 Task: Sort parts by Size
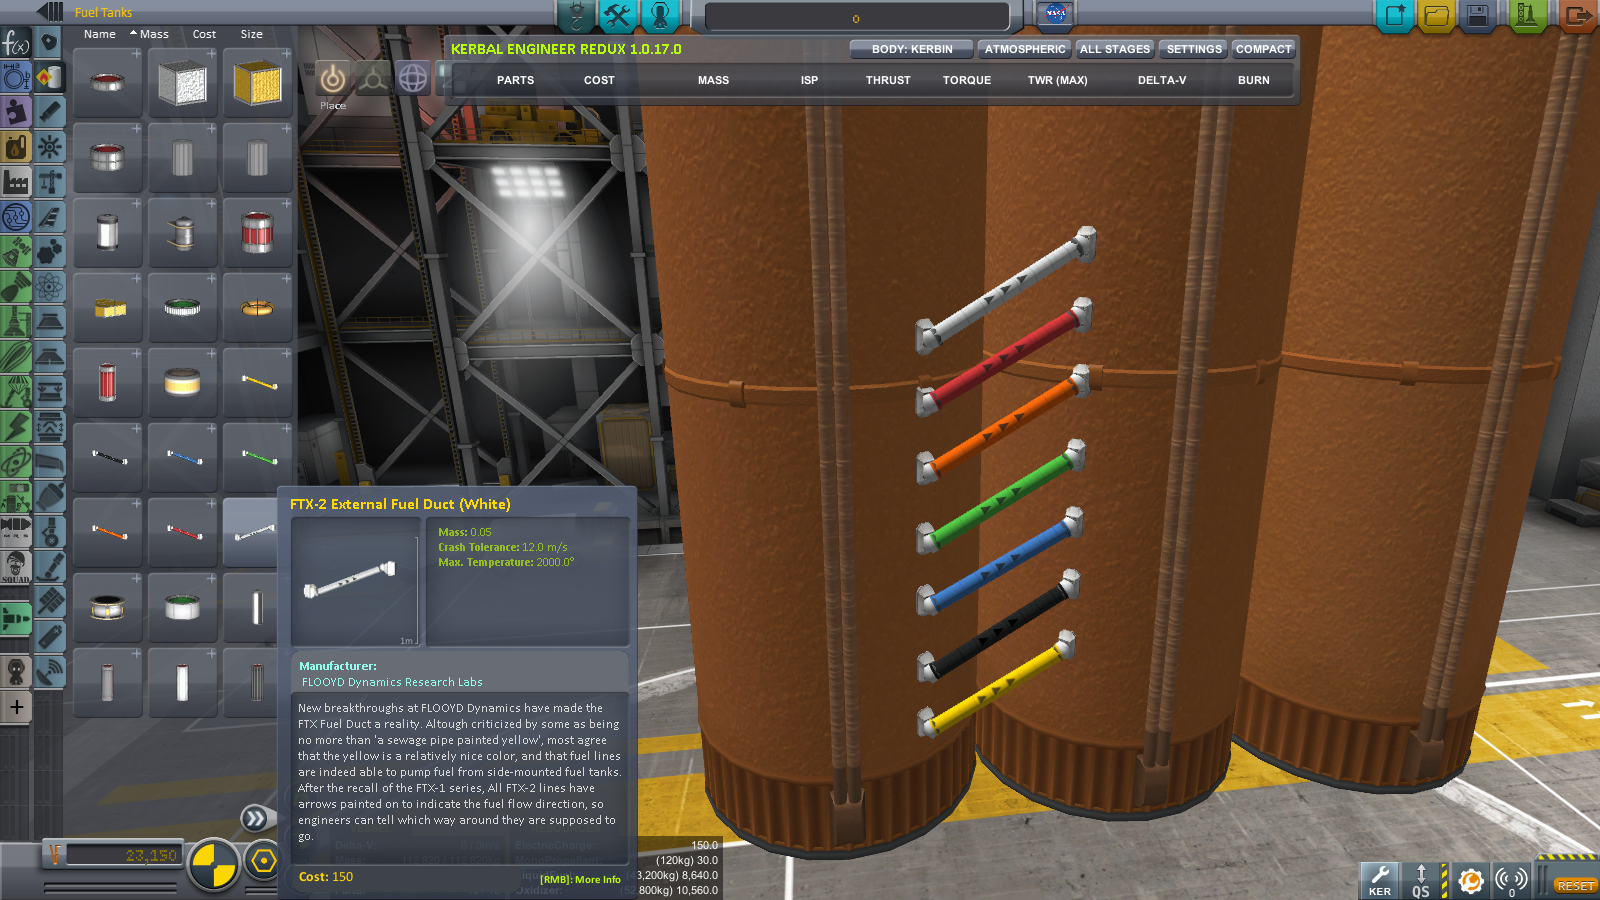(252, 34)
